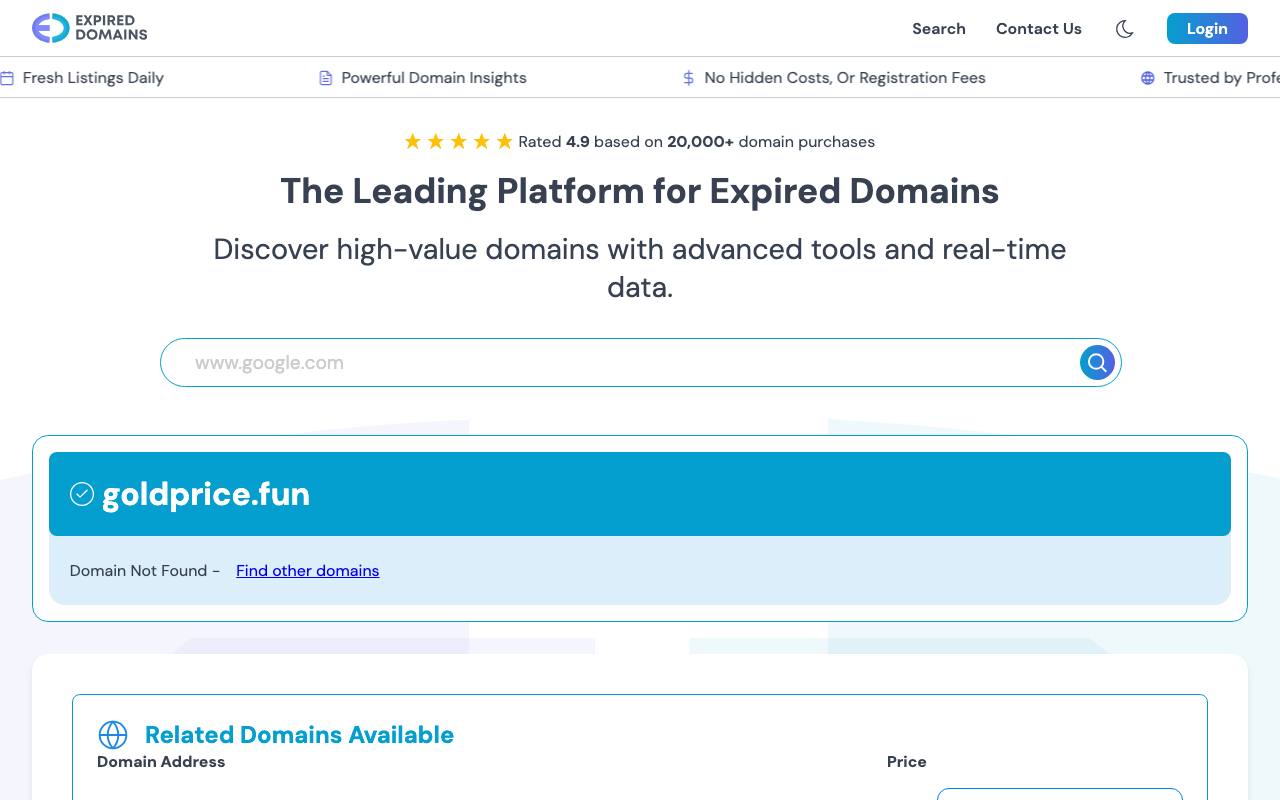Click the Rated 4.9 rating text
1280x800 pixels.
click(x=696, y=142)
